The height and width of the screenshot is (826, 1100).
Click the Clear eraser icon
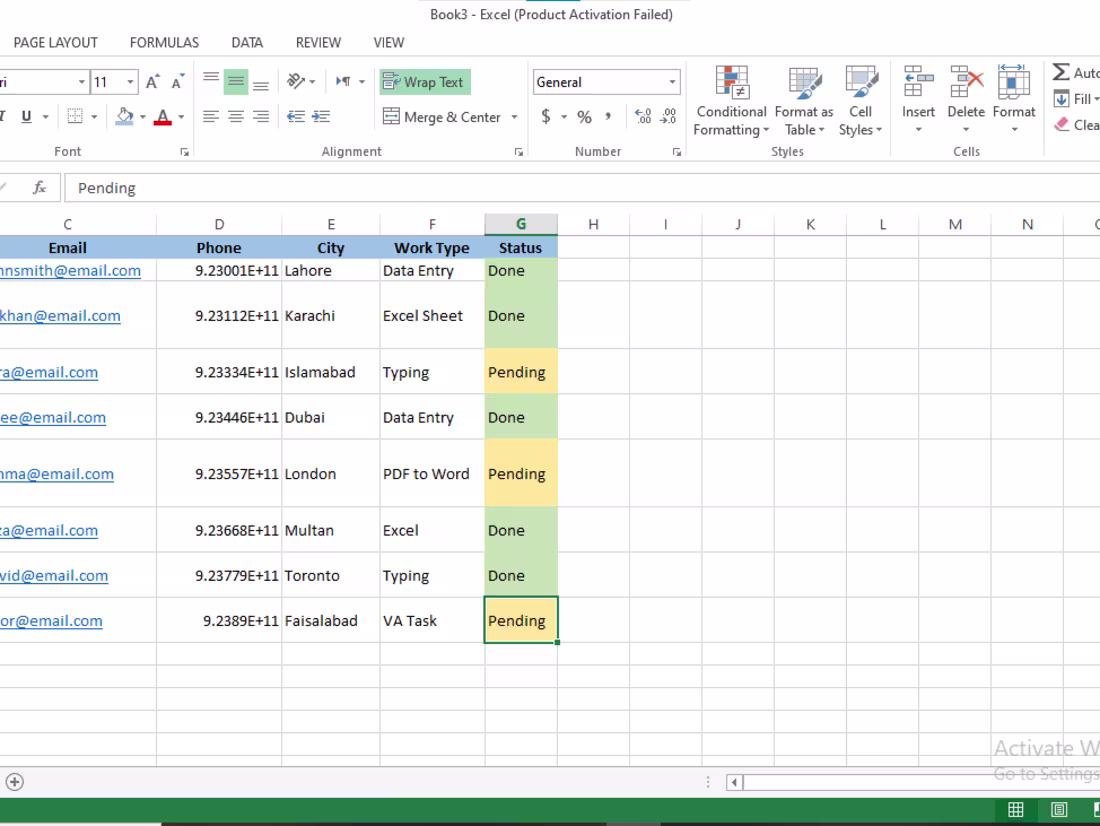point(1061,124)
